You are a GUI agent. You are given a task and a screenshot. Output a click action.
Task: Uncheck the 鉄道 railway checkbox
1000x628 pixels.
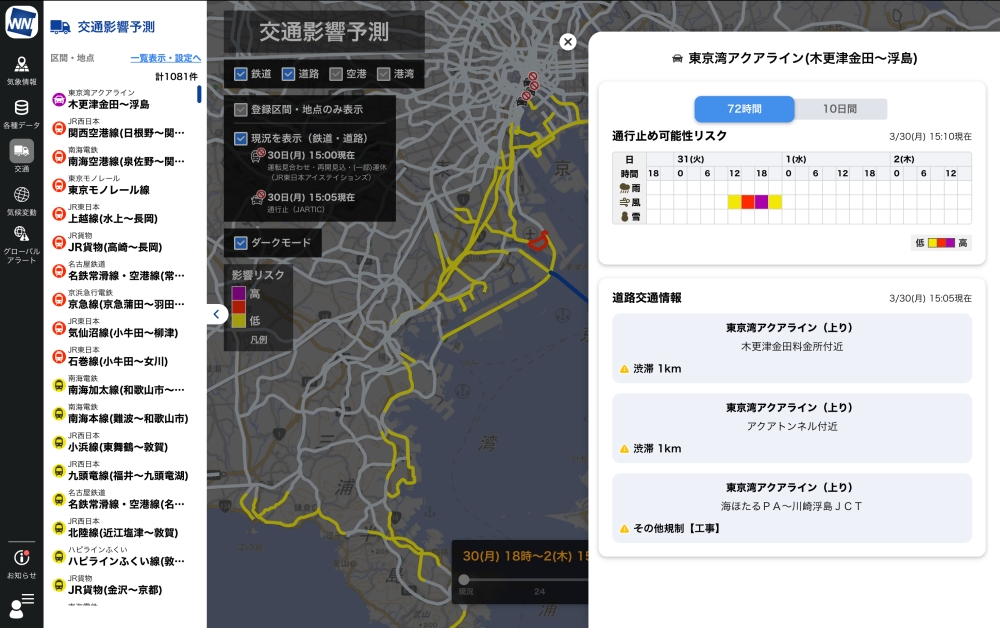pos(241,74)
